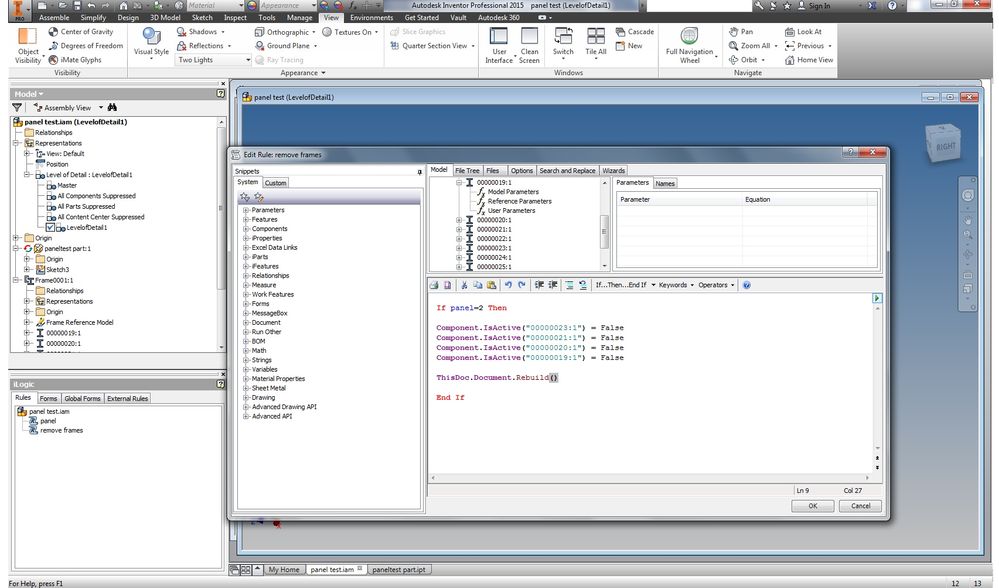Viewport: 999px width, 588px height.
Task: Click the iMate Glyphs icon
Action: tap(54, 60)
